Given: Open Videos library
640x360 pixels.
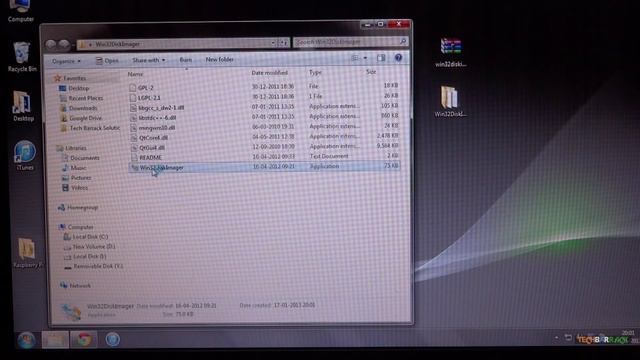Looking at the screenshot, I should click(75, 188).
